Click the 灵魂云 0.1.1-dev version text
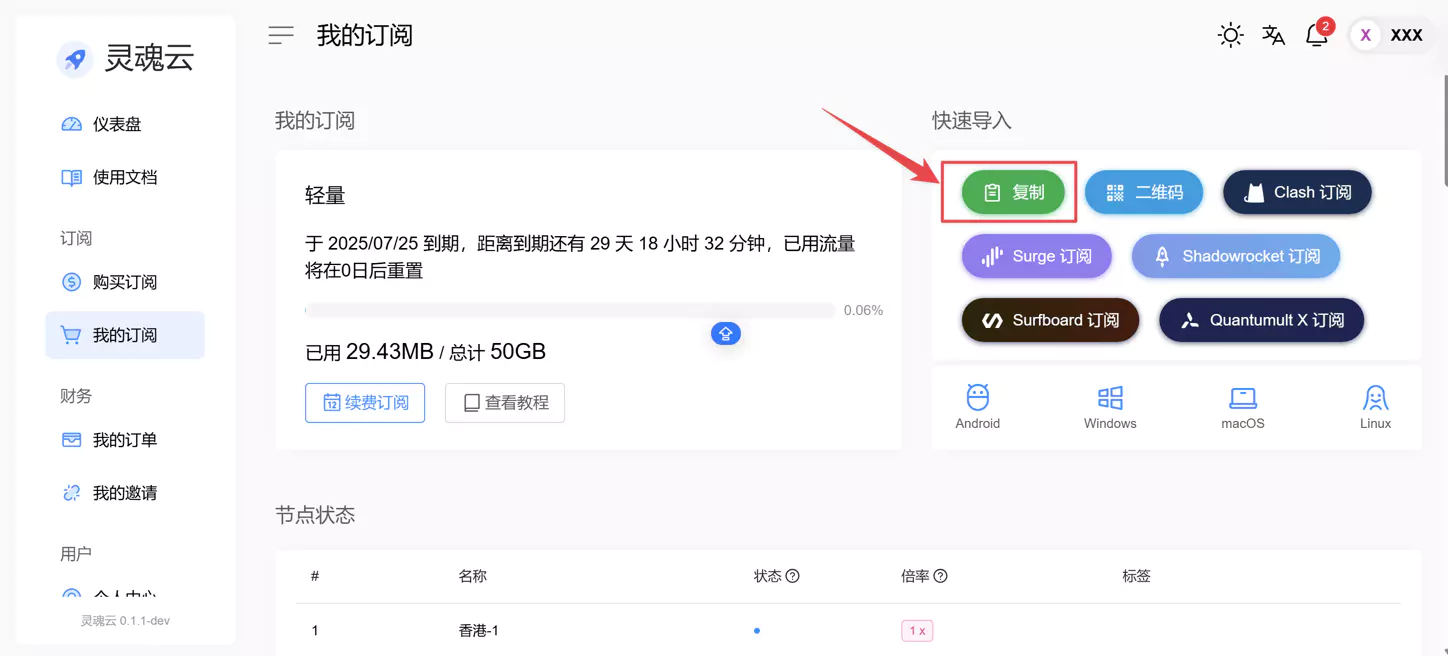This screenshot has width=1448, height=656. click(x=125, y=621)
